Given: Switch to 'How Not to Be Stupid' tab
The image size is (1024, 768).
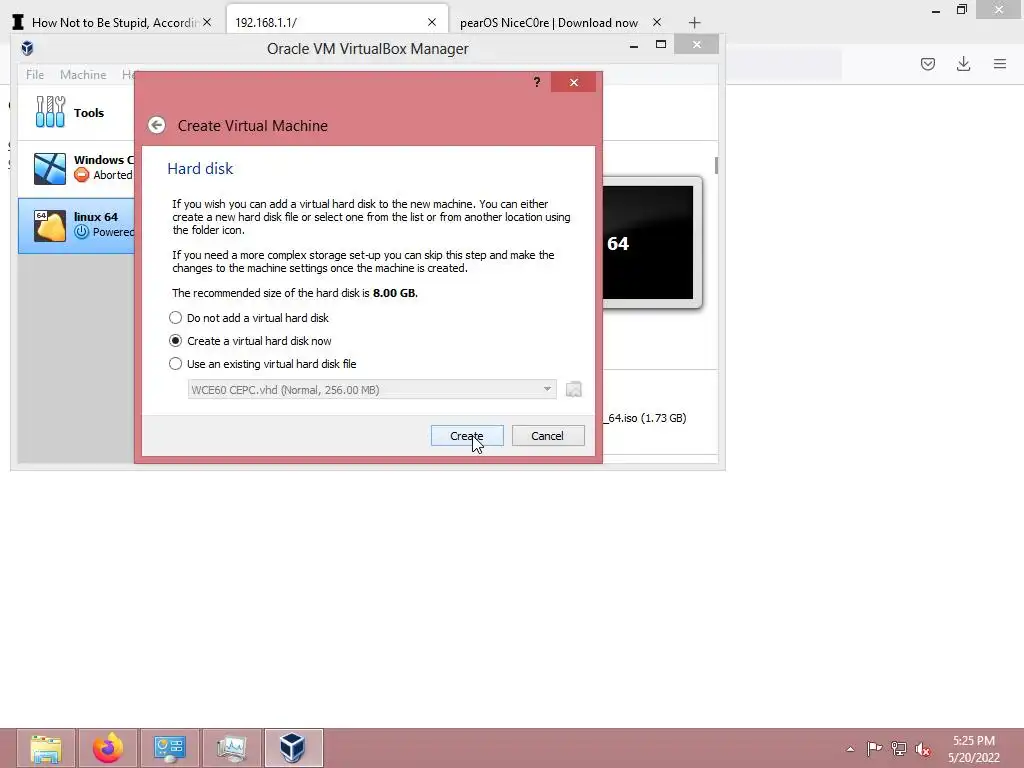Looking at the screenshot, I should (x=114, y=23).
